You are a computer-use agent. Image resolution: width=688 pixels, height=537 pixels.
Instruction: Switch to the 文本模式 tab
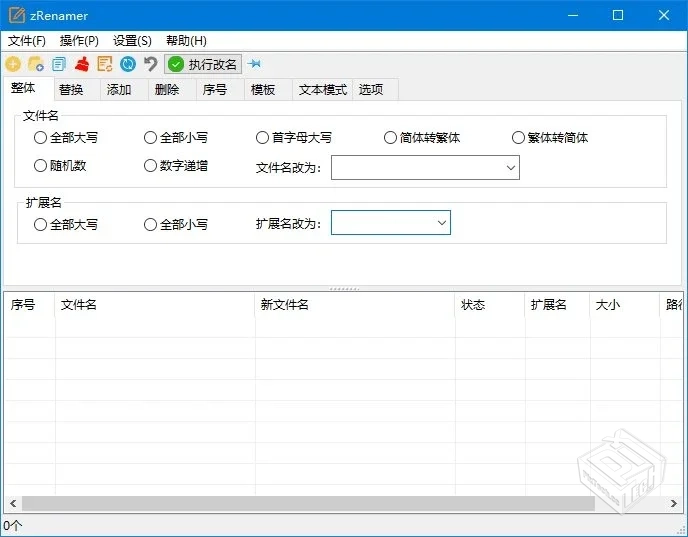(x=322, y=90)
